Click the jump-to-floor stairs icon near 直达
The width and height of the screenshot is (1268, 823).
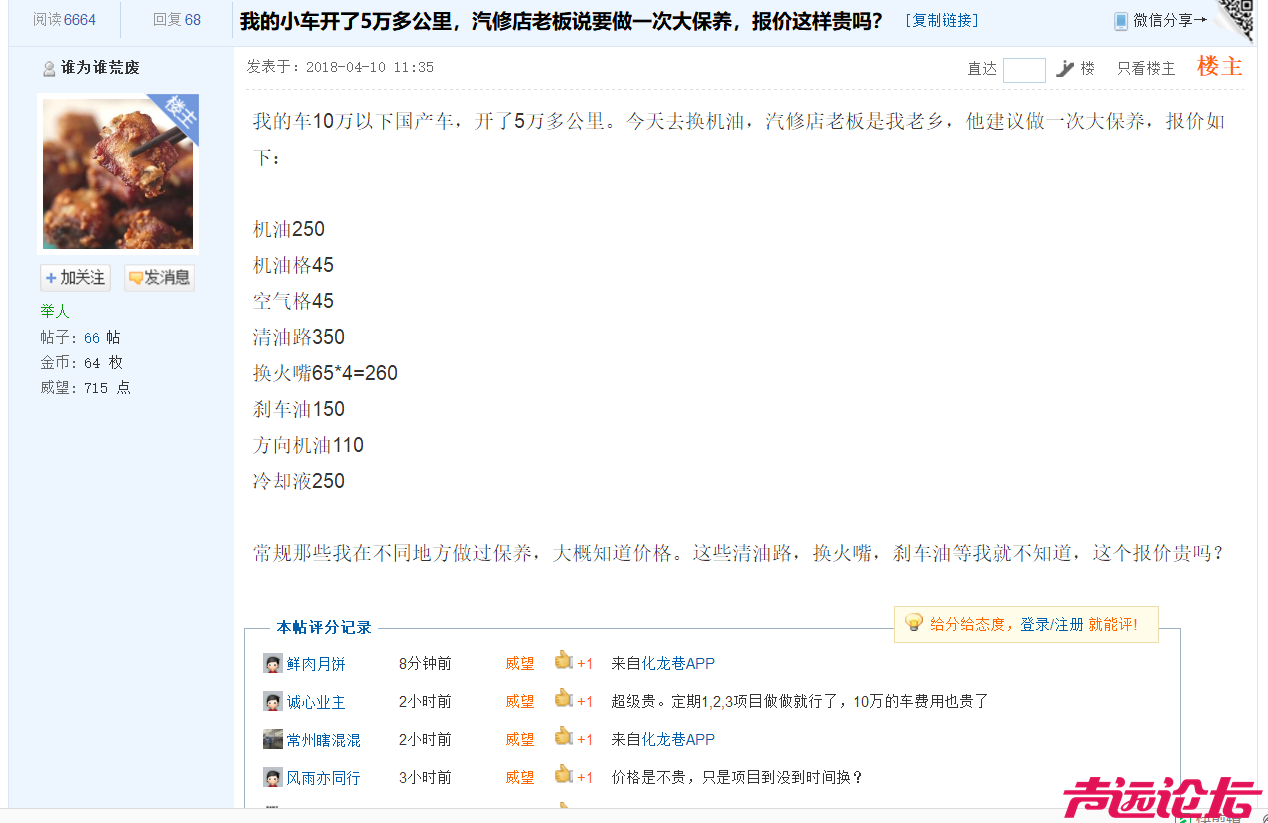(1065, 69)
